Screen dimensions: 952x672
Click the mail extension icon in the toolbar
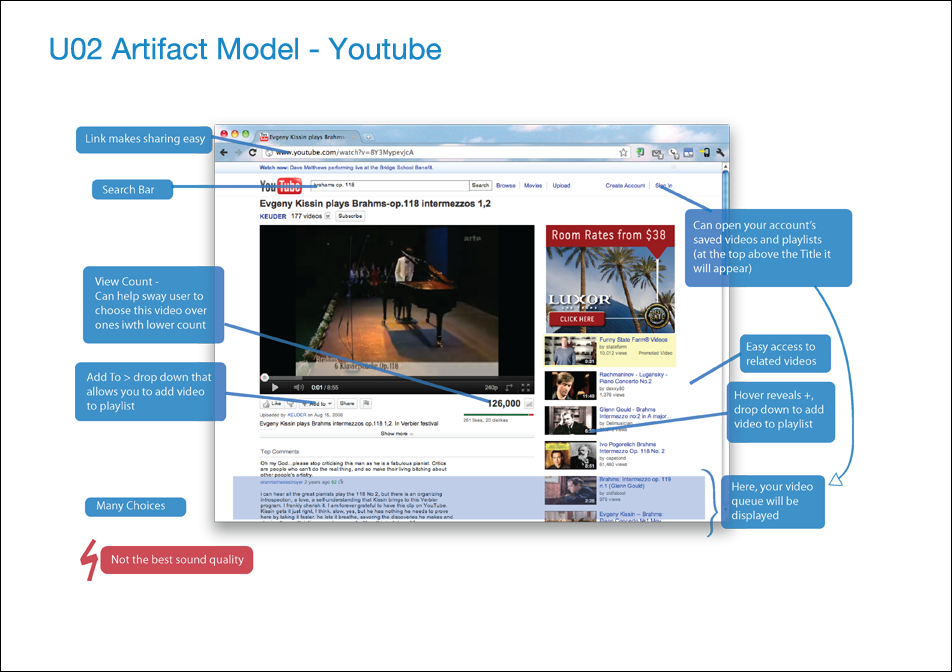tap(657, 154)
